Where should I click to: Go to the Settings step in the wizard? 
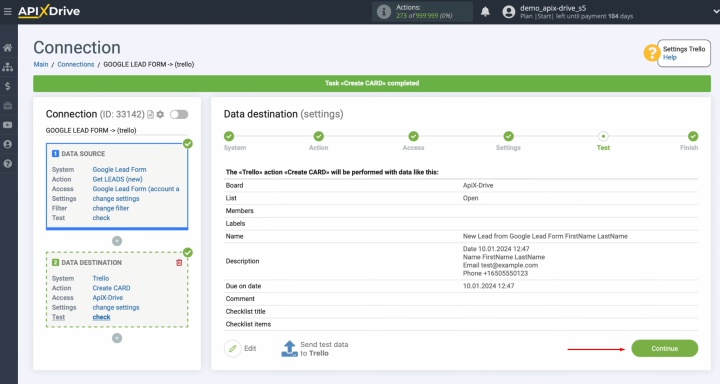pos(508,141)
